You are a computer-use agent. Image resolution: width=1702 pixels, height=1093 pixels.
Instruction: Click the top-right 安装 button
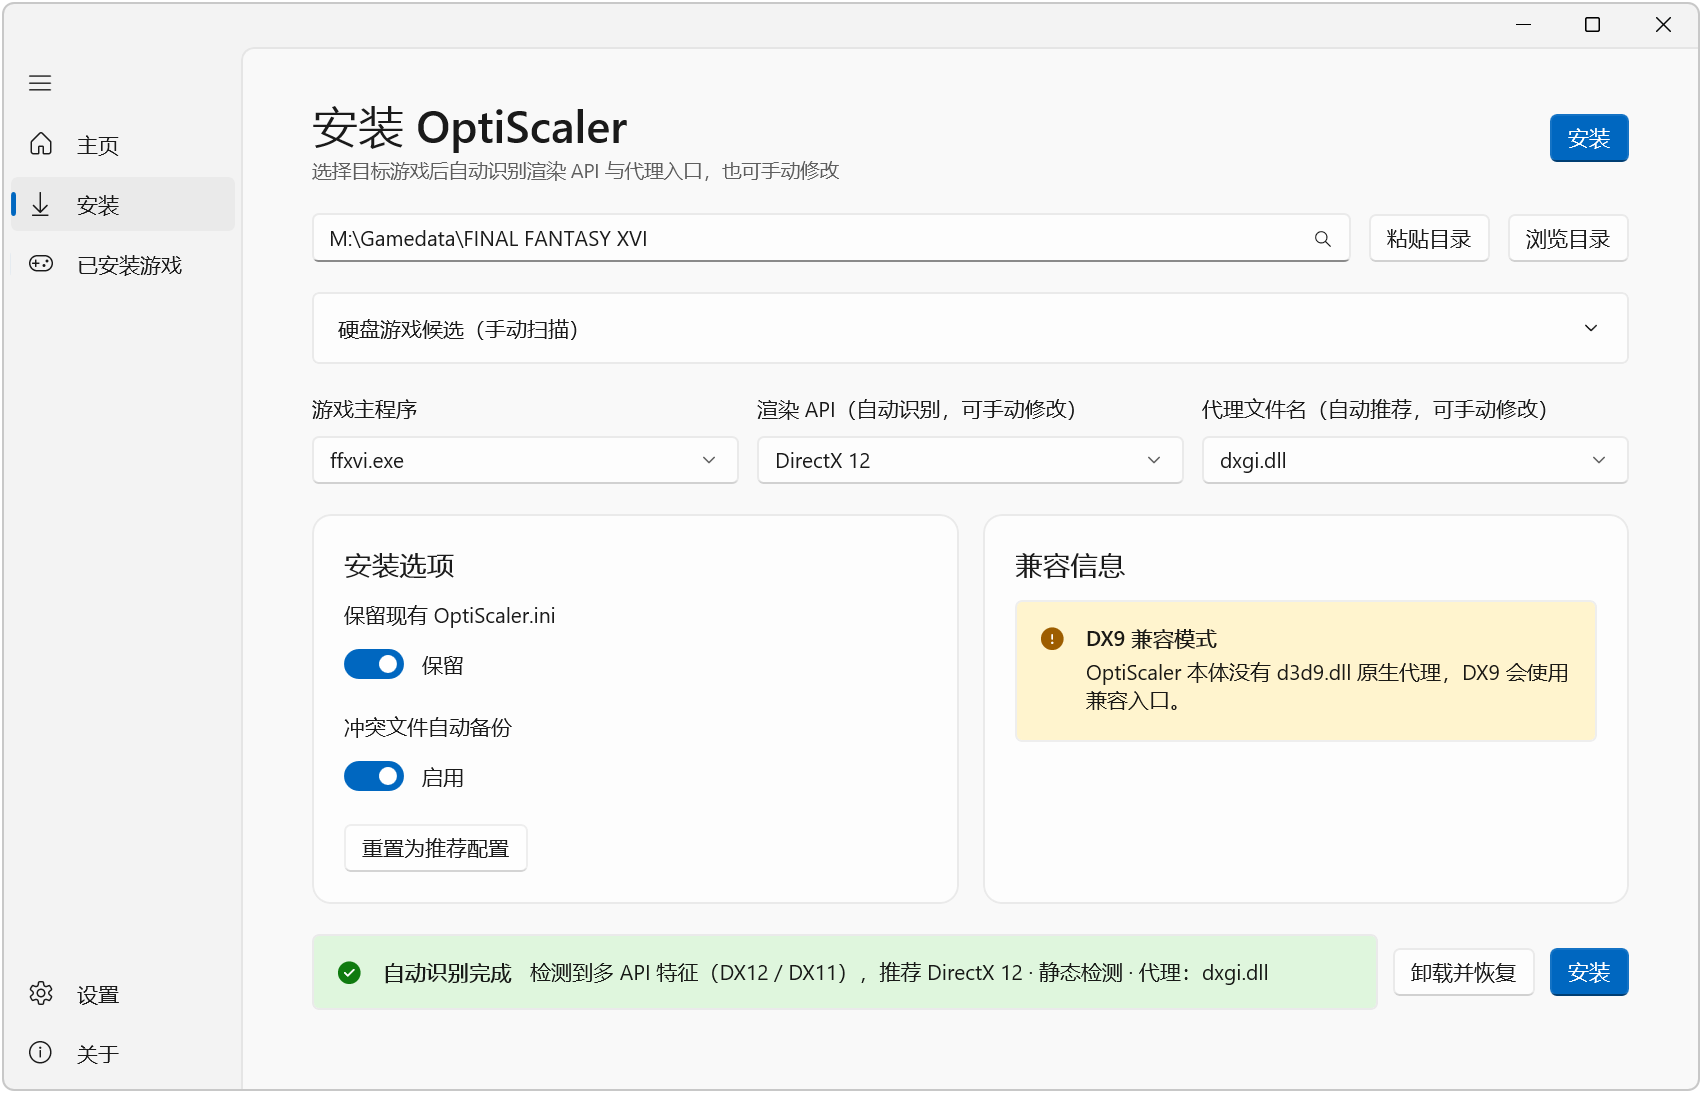pos(1589,138)
